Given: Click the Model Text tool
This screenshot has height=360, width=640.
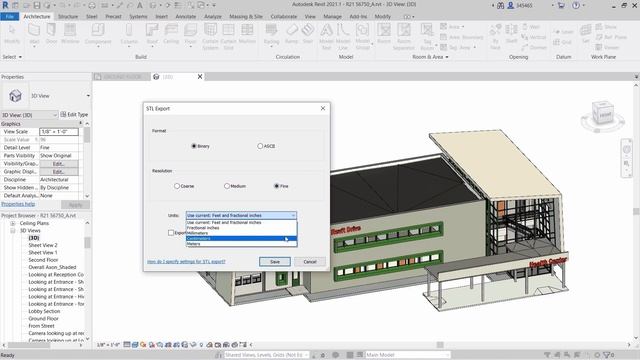Looking at the screenshot, I should (326, 36).
